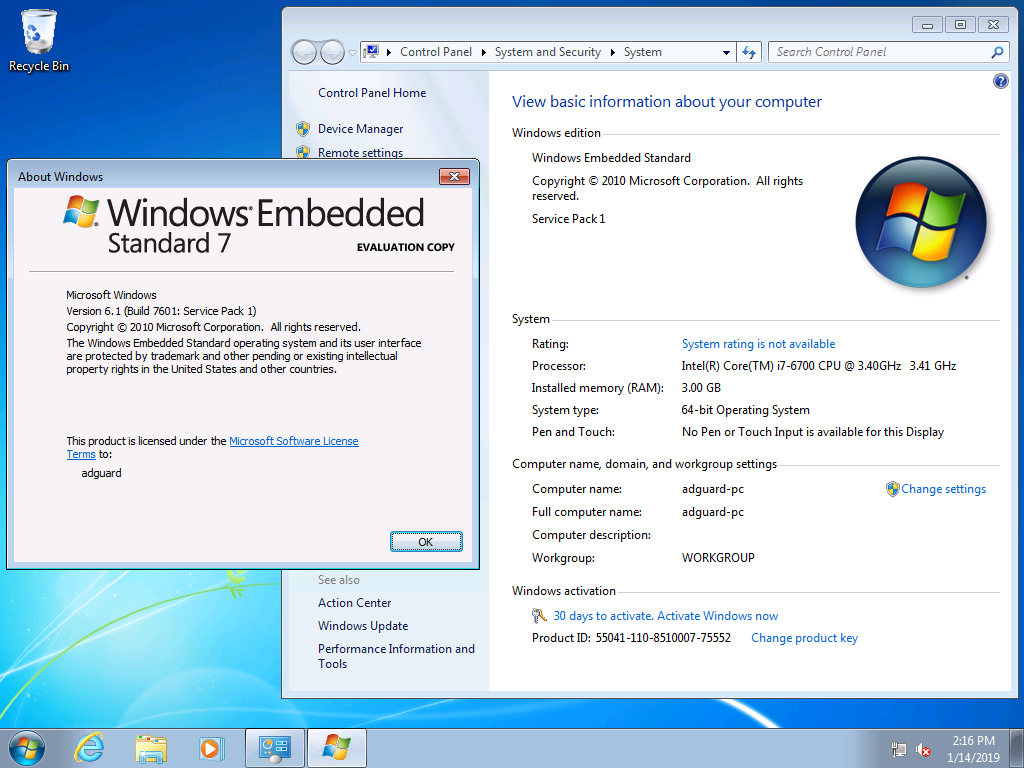
Task: Click the Service Pack 1 text in System window
Action: pos(568,219)
